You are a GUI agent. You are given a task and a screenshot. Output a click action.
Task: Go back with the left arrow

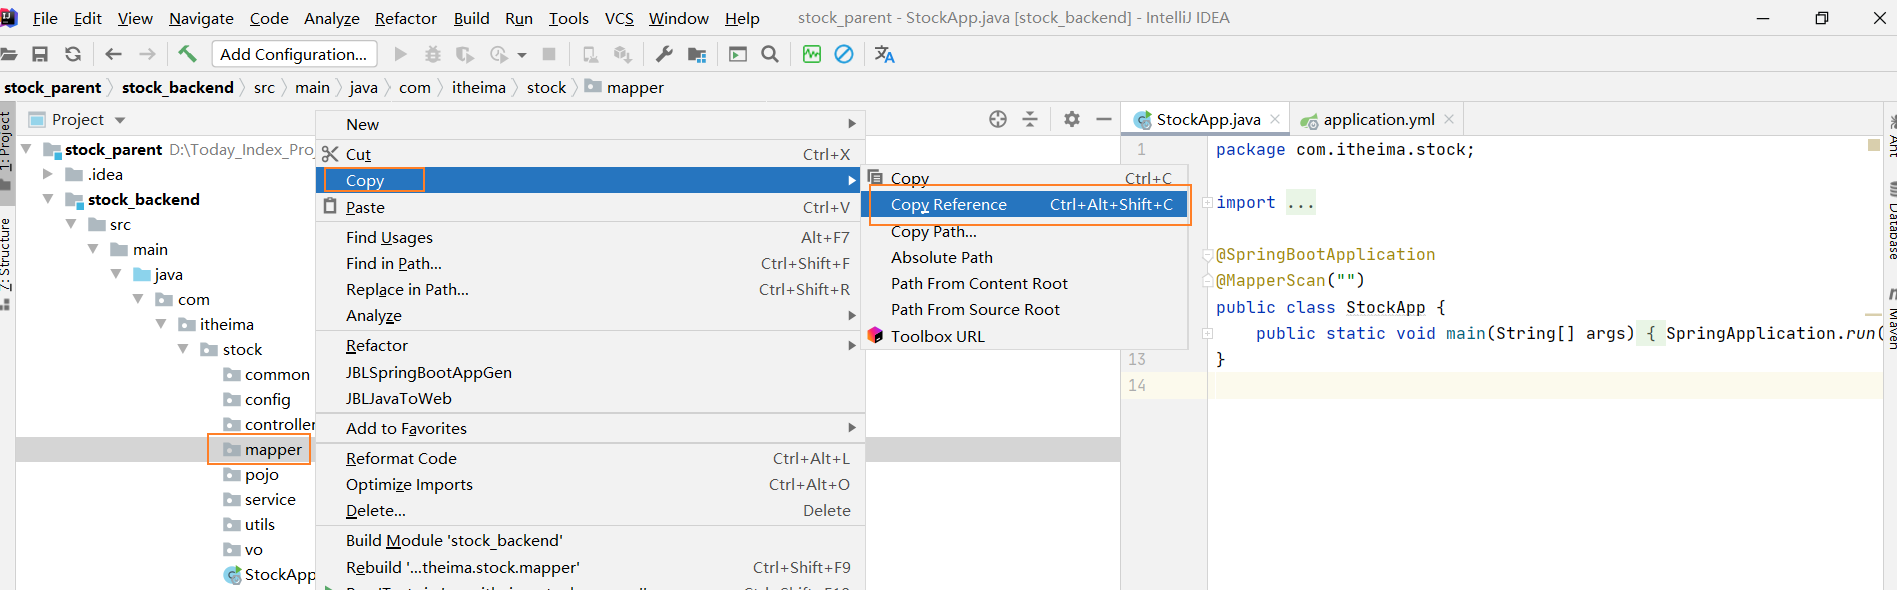click(113, 54)
